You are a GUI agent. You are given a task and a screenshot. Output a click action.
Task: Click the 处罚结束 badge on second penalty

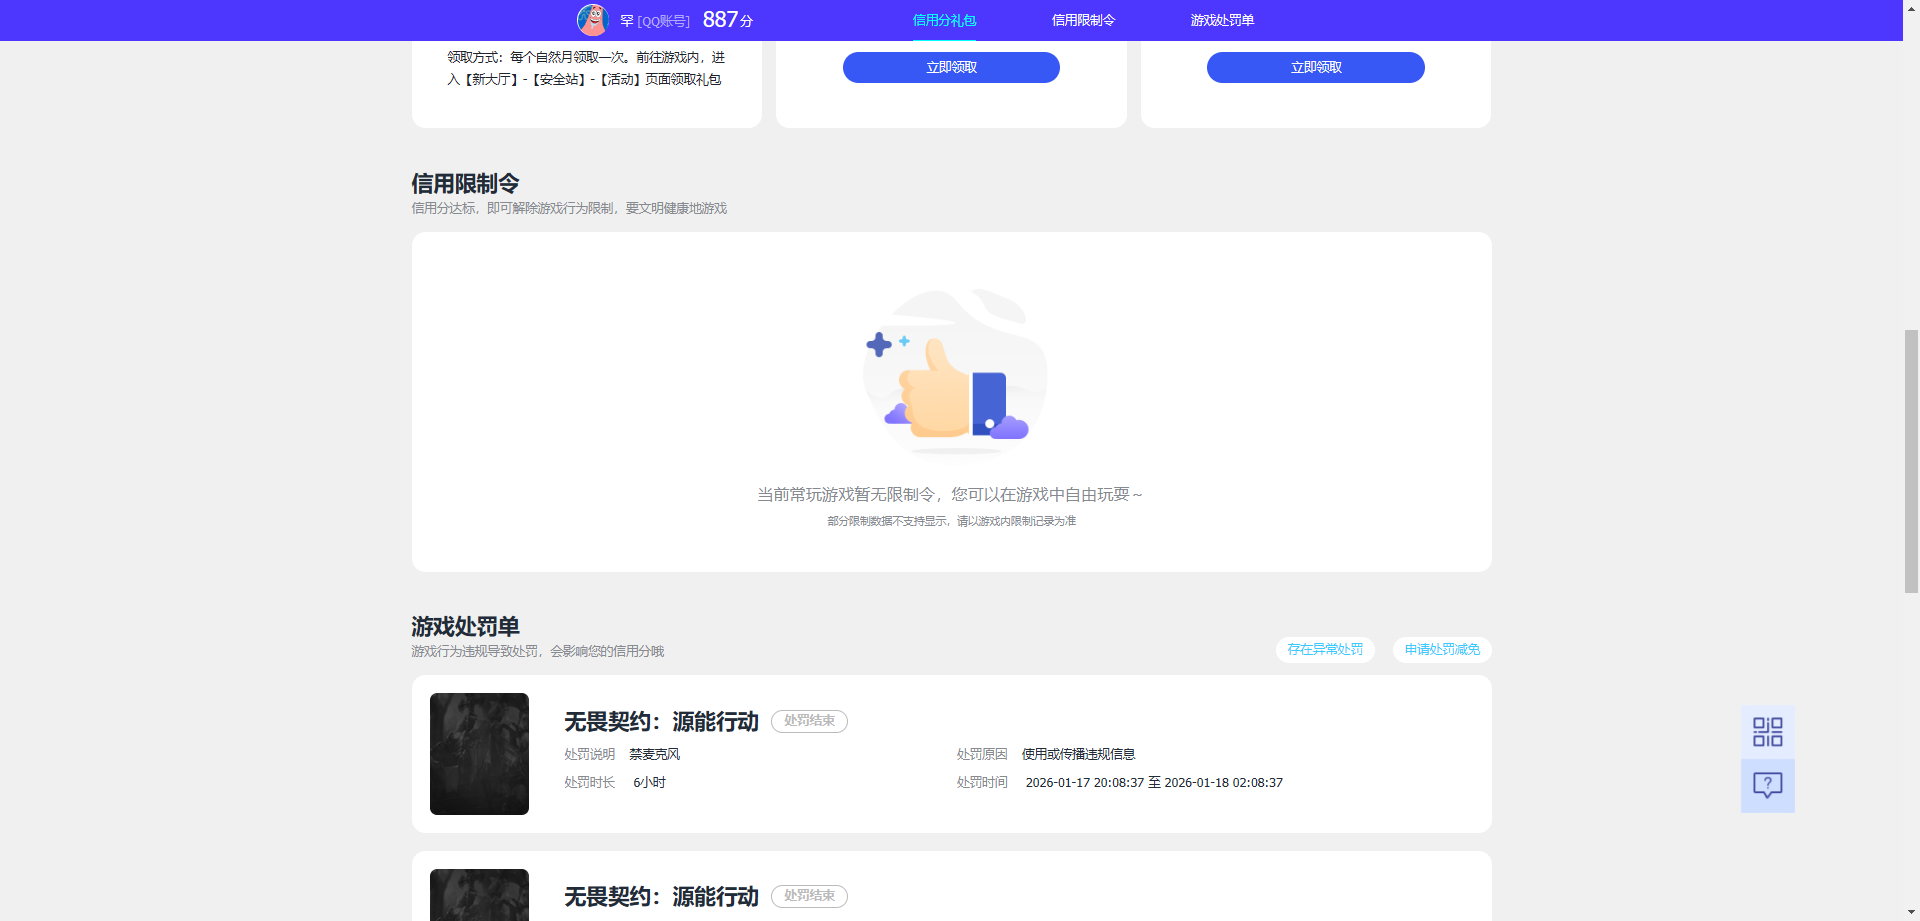point(809,896)
